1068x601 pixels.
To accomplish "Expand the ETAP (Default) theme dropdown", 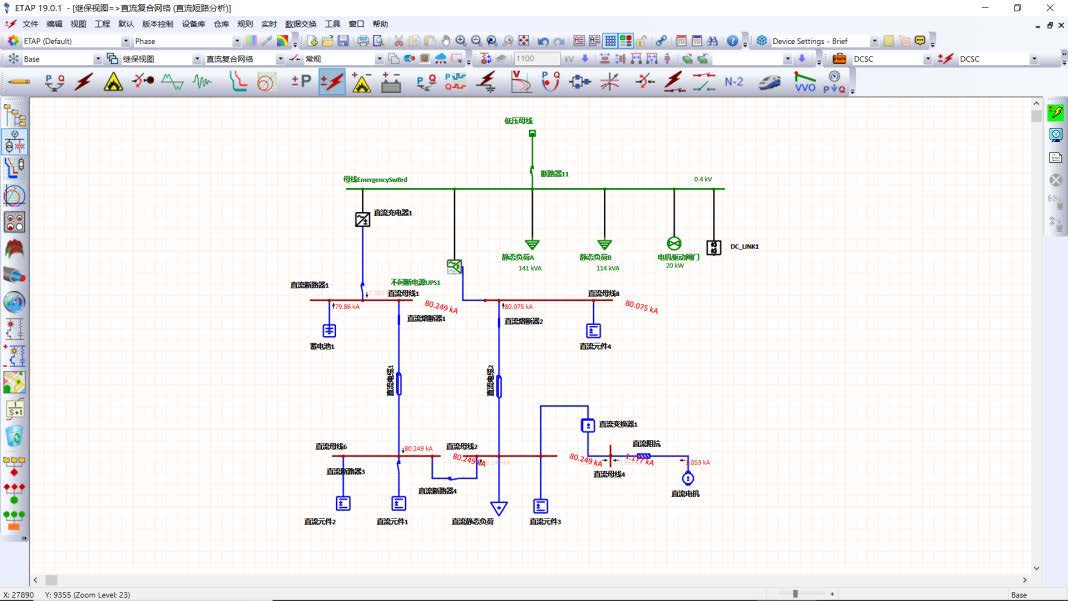I will click(127, 41).
